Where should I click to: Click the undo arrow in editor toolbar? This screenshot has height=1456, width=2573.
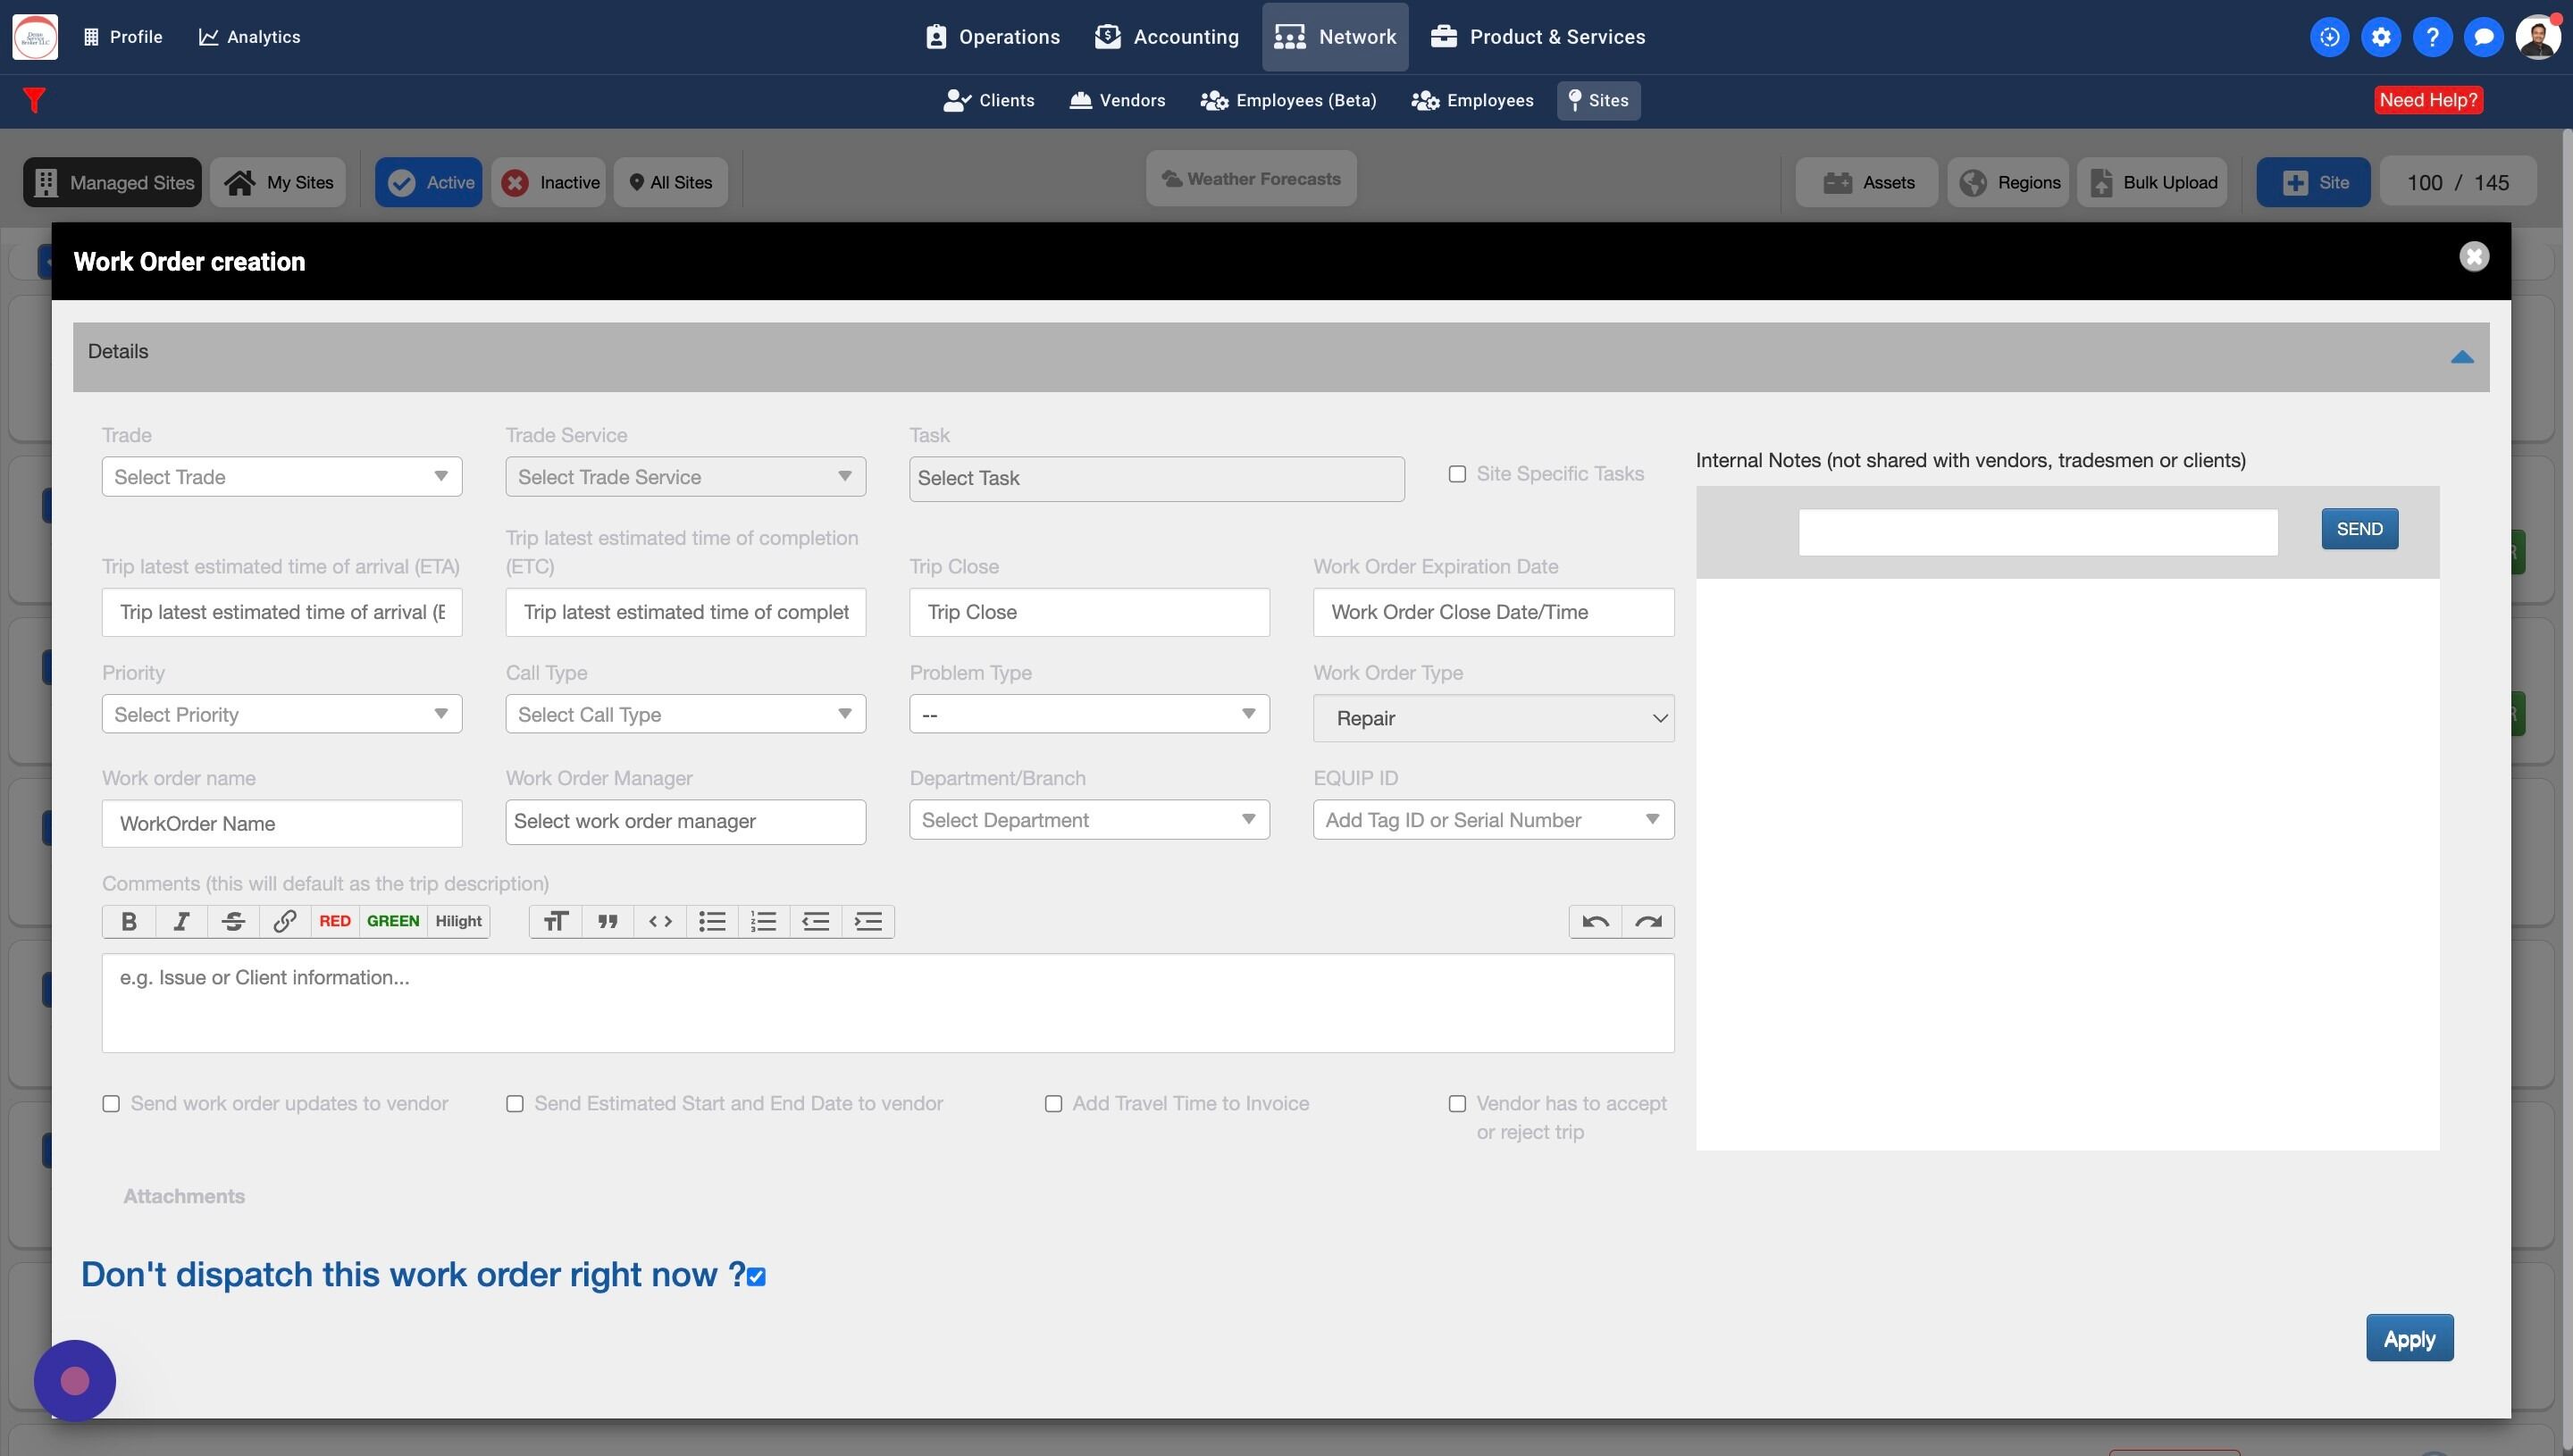tap(1595, 921)
